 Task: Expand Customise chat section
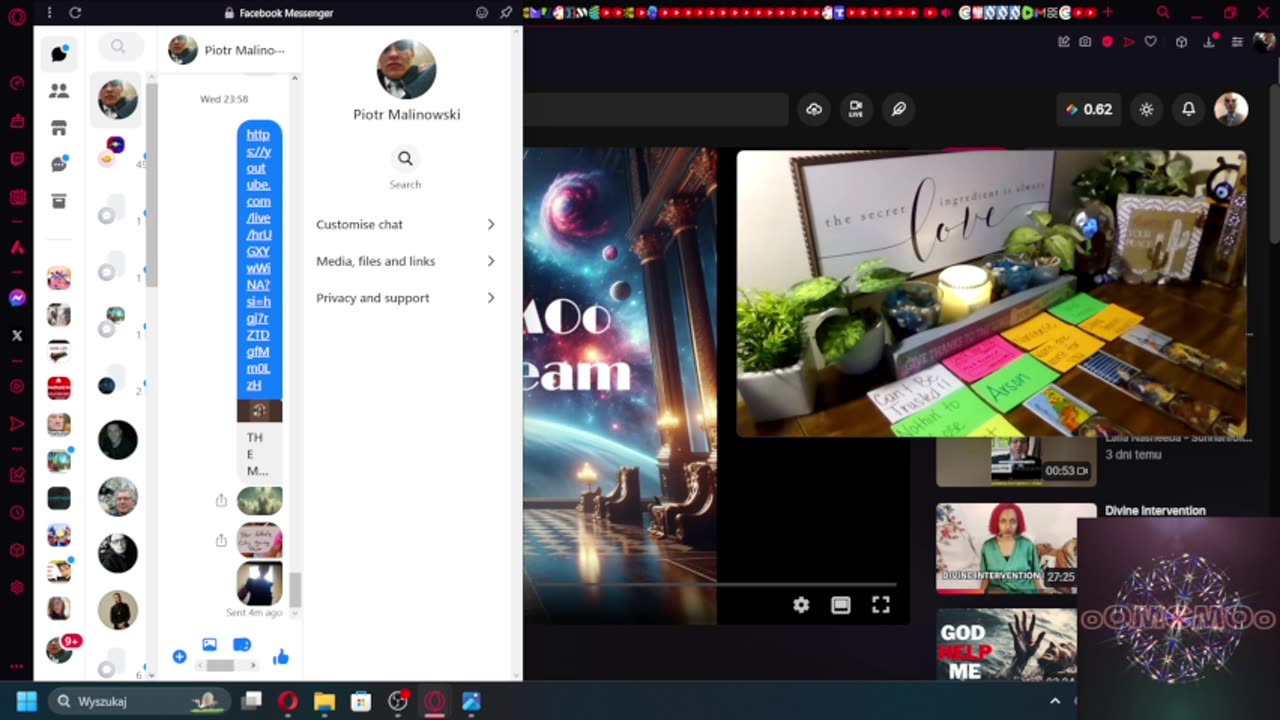(405, 224)
